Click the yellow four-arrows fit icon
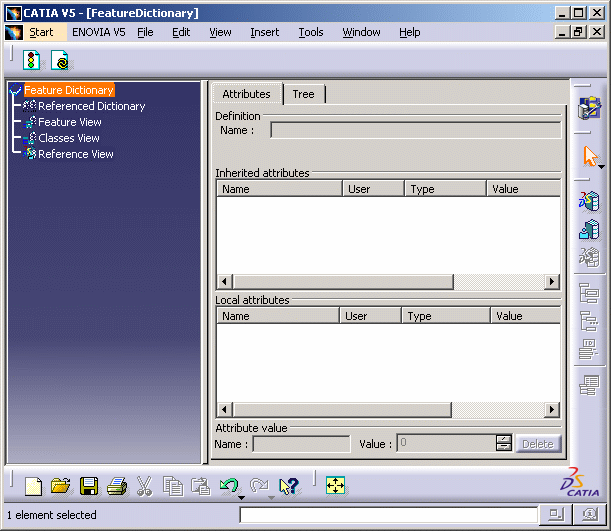 [335, 486]
